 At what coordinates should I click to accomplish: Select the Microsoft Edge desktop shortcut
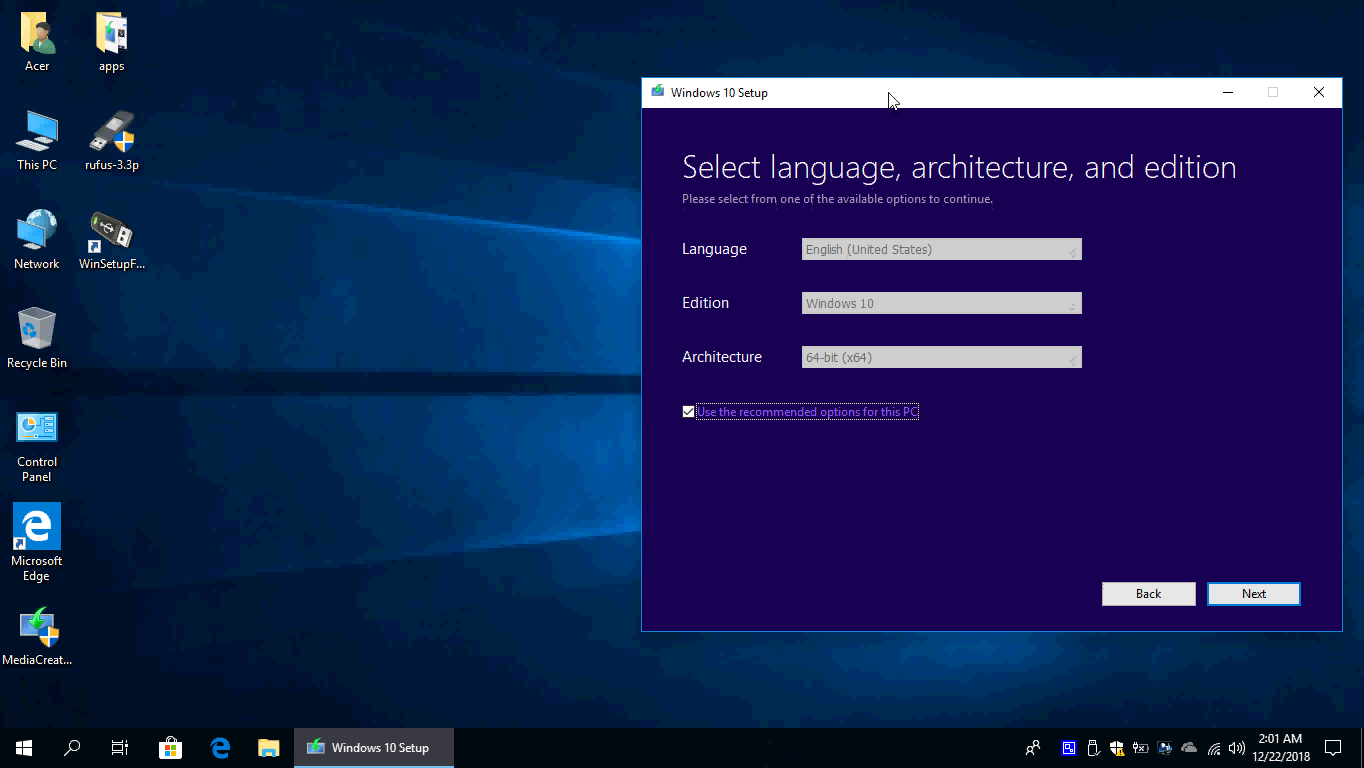tap(37, 543)
